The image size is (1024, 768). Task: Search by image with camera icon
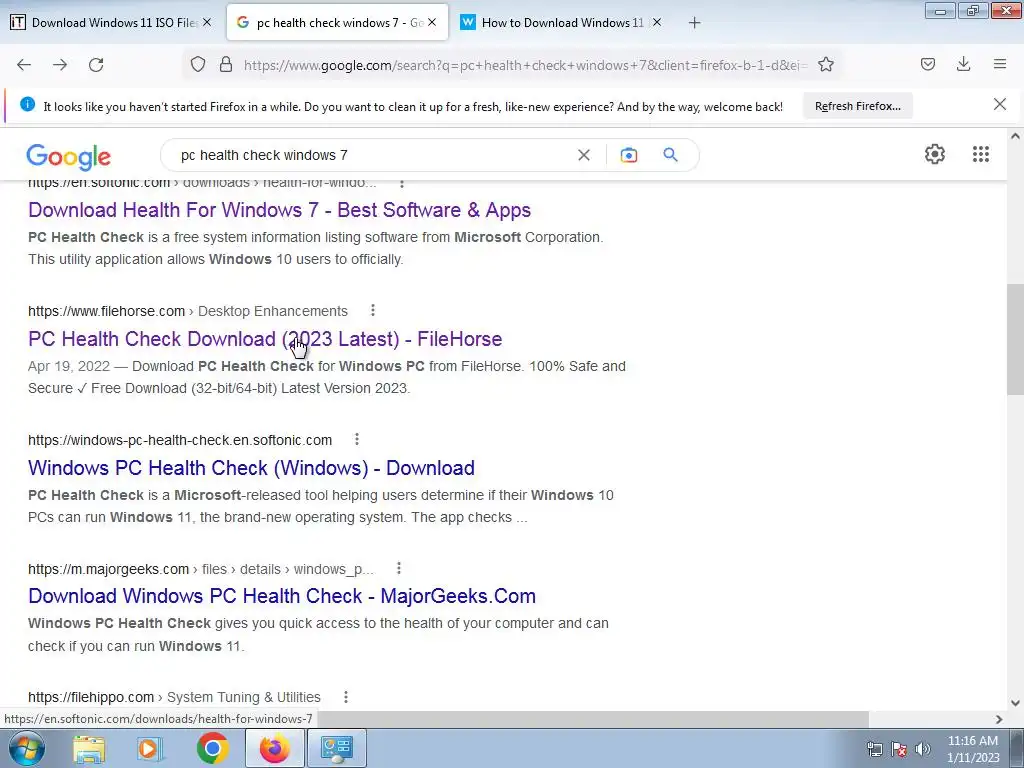click(x=628, y=155)
